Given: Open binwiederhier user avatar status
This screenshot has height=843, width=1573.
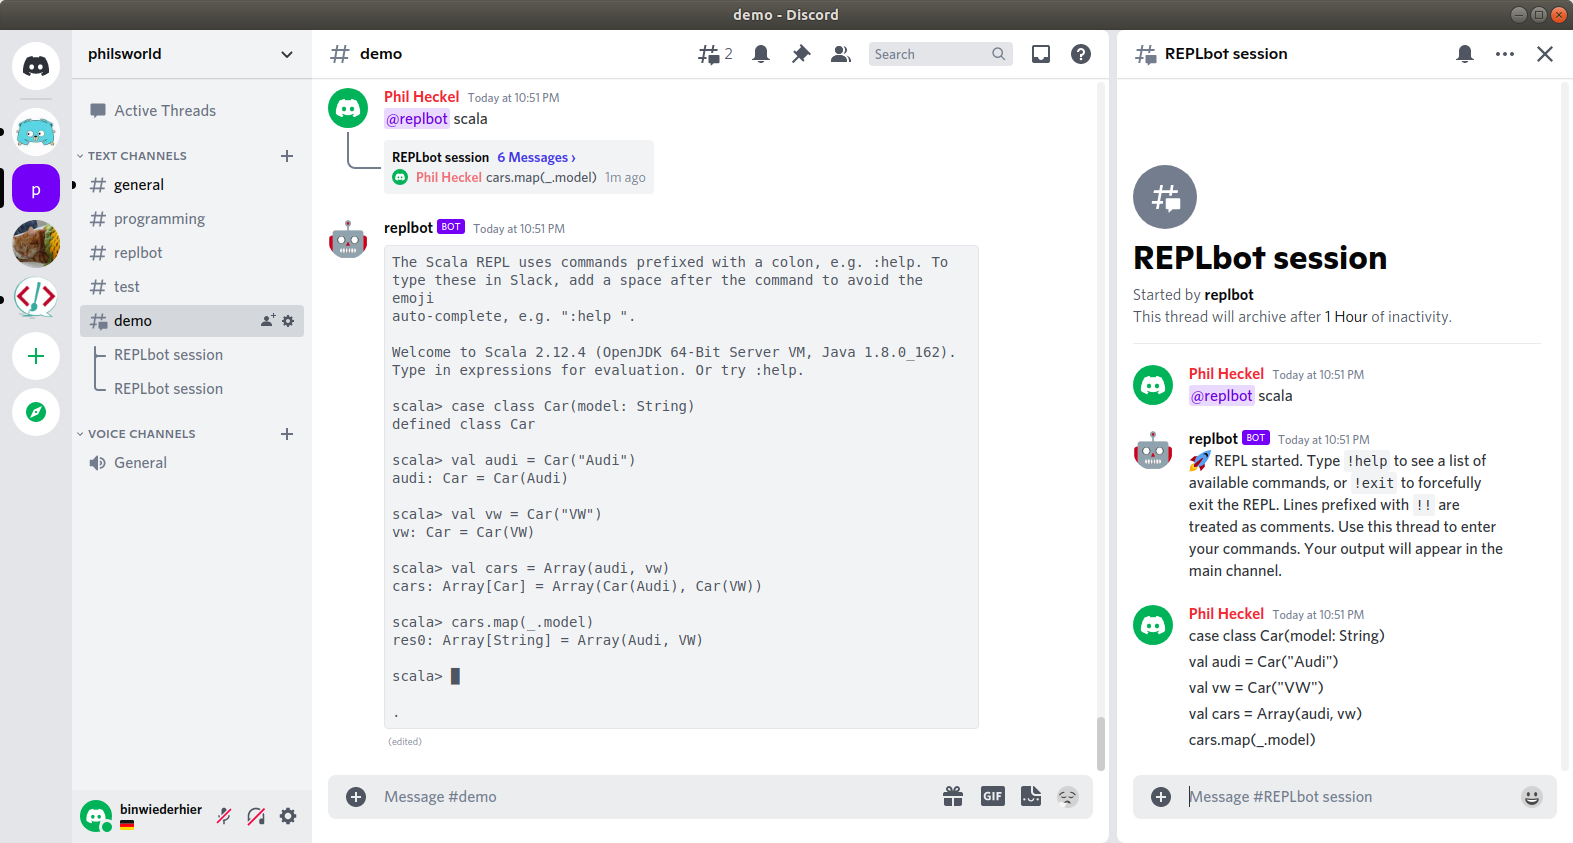Looking at the screenshot, I should click(96, 816).
